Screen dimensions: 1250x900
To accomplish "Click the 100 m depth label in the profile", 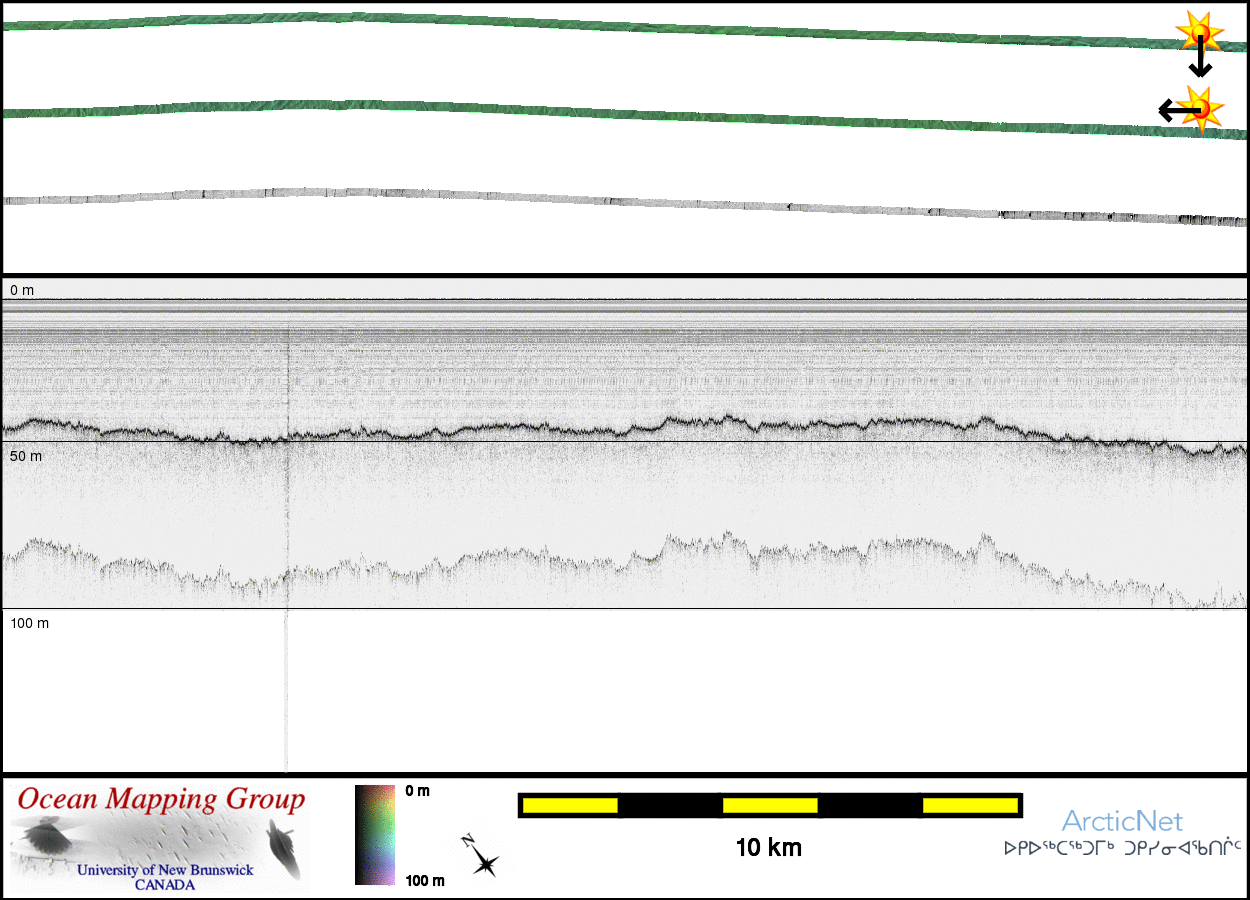I will click(30, 623).
